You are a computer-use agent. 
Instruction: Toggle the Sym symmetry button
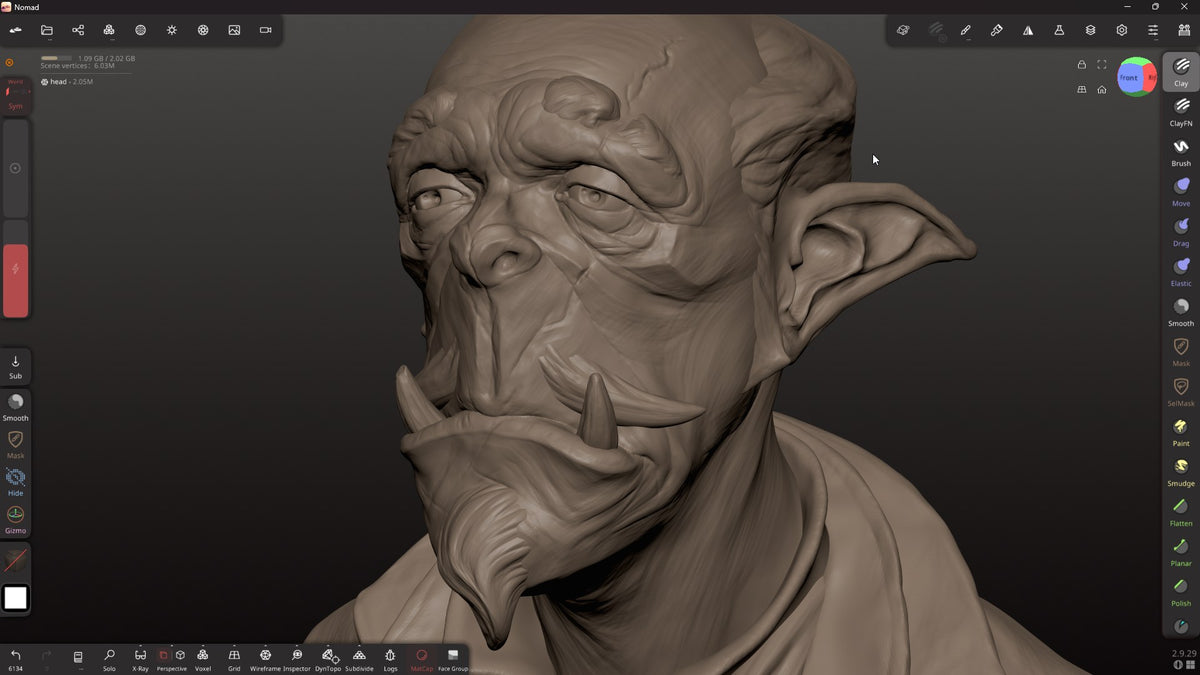[15, 95]
